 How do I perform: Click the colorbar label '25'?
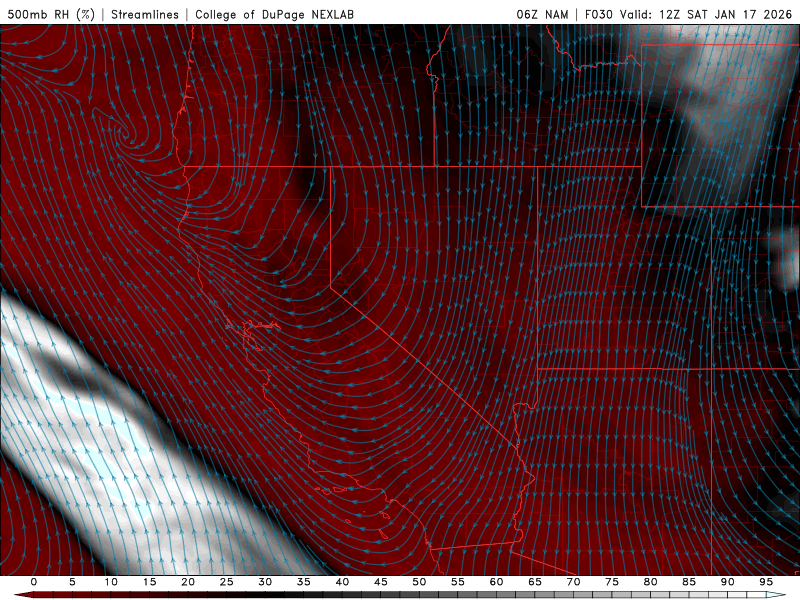pyautogui.click(x=227, y=582)
